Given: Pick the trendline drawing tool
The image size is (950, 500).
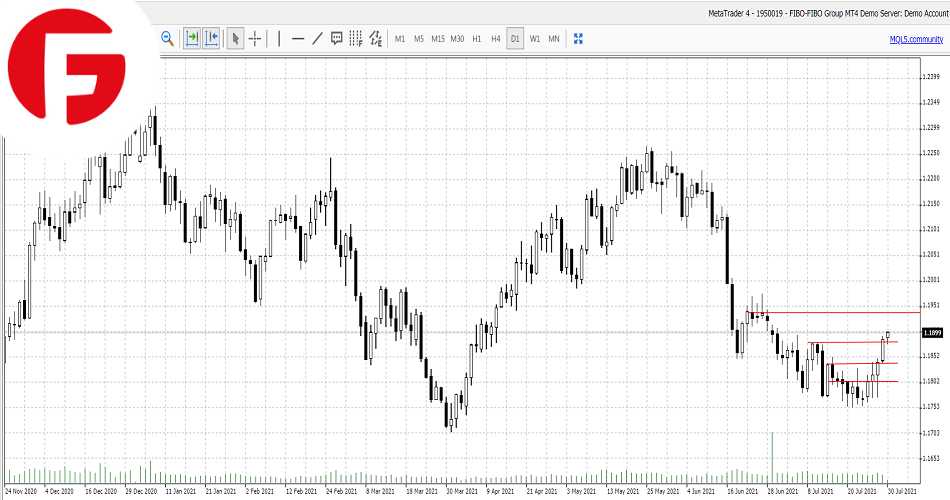Looking at the screenshot, I should click(x=317, y=39).
